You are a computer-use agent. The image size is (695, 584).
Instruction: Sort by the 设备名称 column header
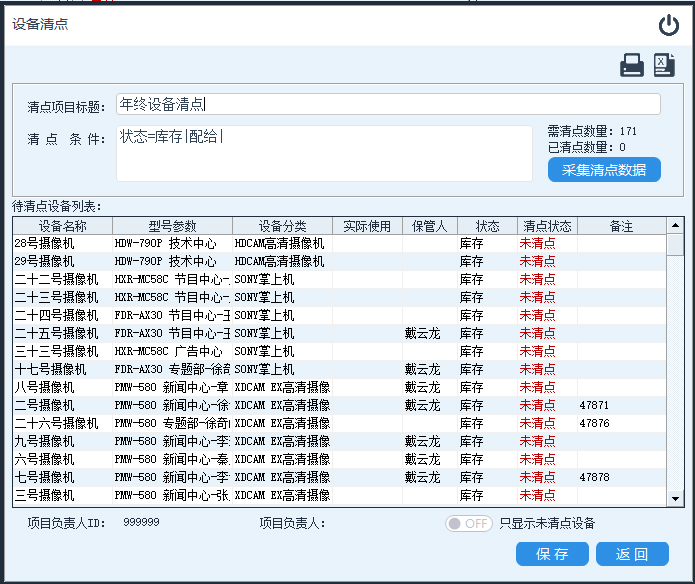click(63, 226)
